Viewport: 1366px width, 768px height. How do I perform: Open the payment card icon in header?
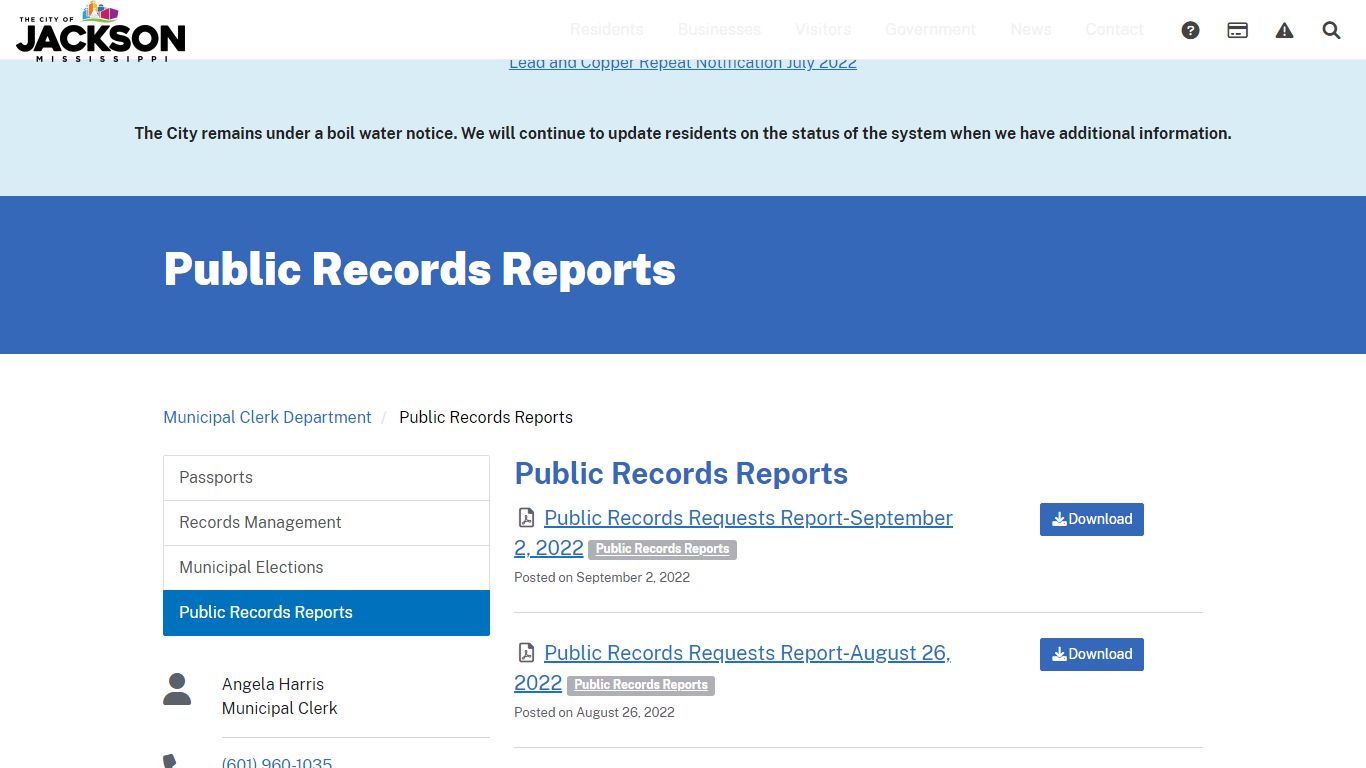click(x=1237, y=30)
